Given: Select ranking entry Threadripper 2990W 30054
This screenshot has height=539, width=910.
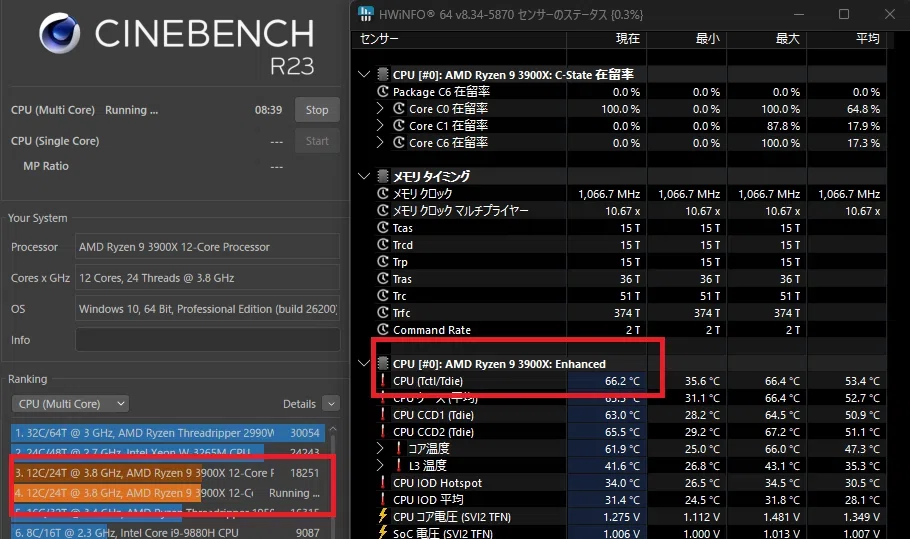Looking at the screenshot, I should (168, 433).
